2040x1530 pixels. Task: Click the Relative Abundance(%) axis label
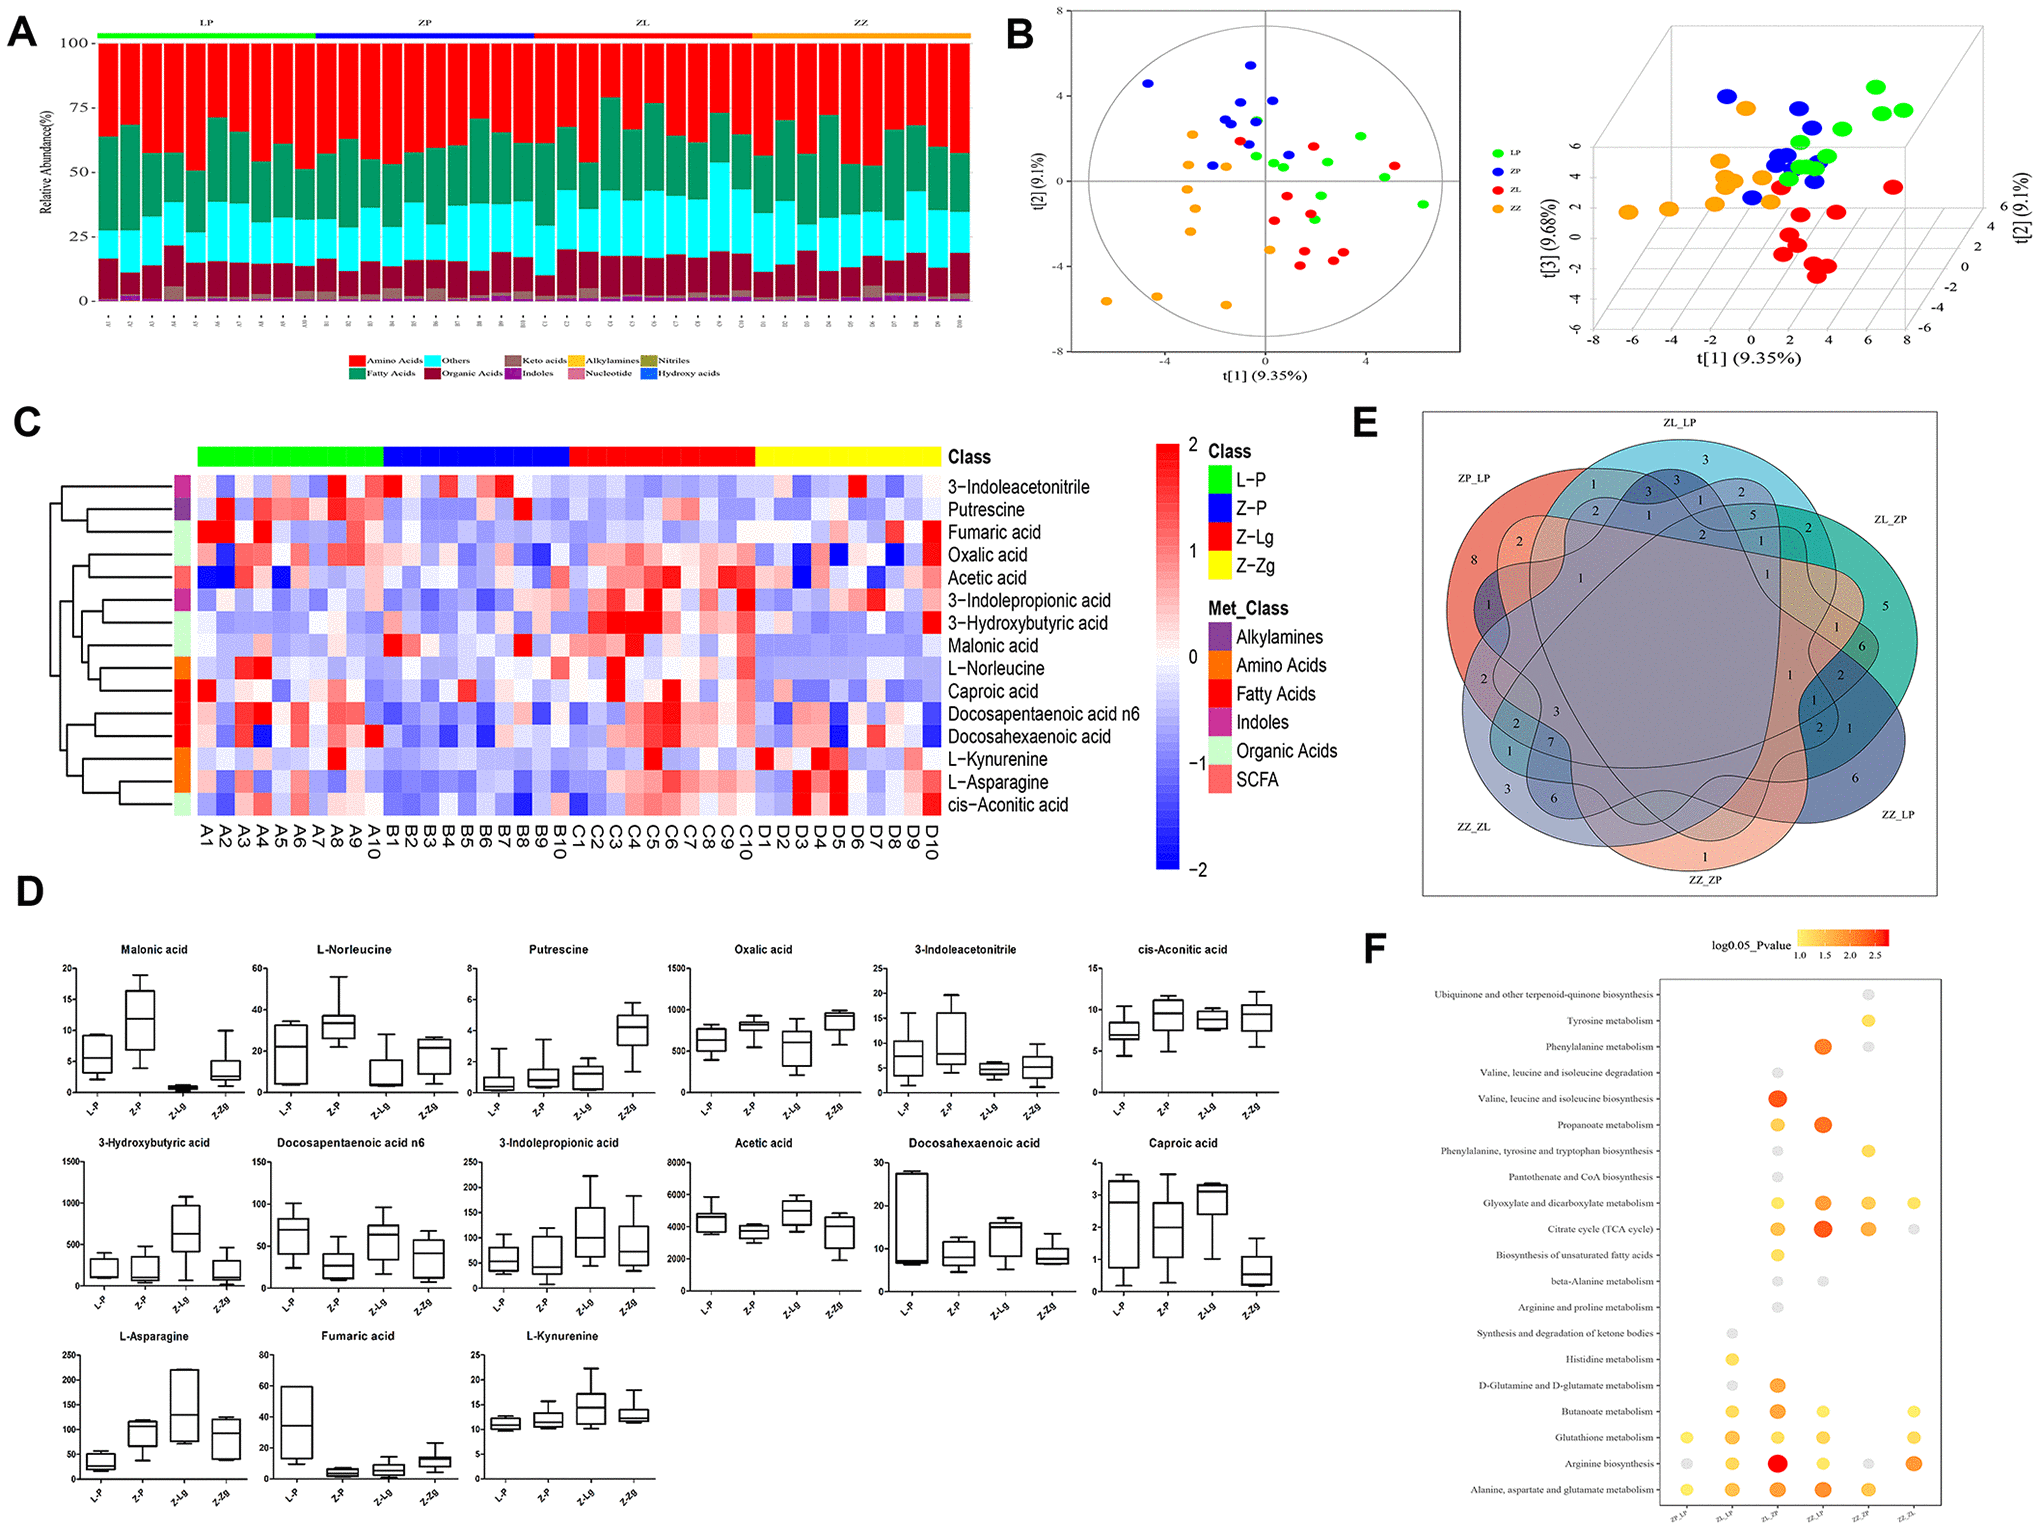[45, 162]
